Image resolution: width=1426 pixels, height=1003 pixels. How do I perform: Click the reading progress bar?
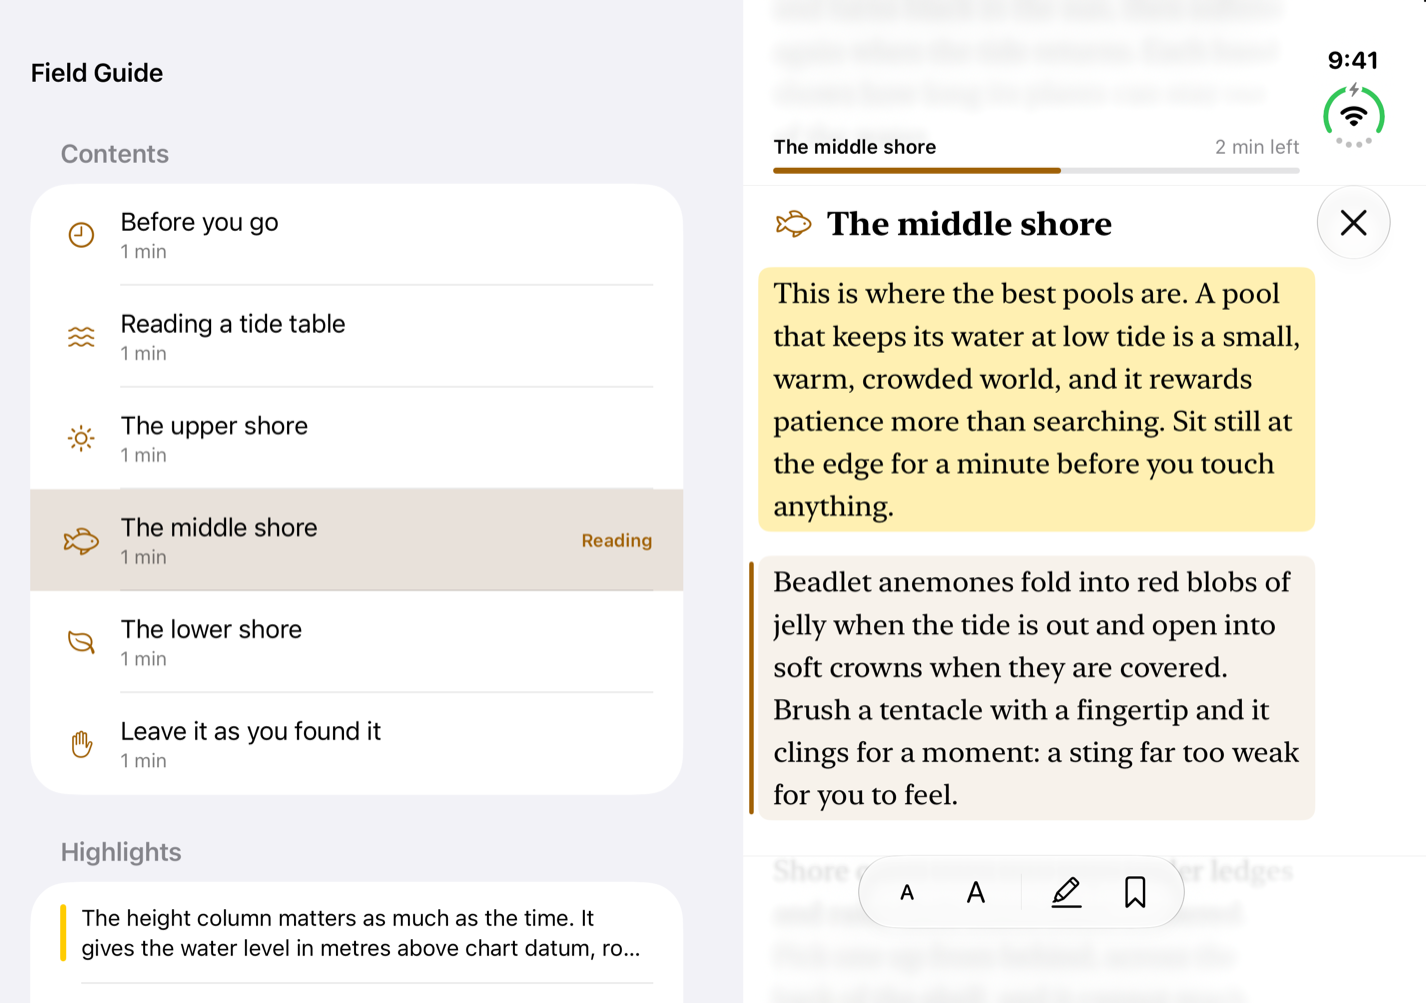(x=1036, y=171)
